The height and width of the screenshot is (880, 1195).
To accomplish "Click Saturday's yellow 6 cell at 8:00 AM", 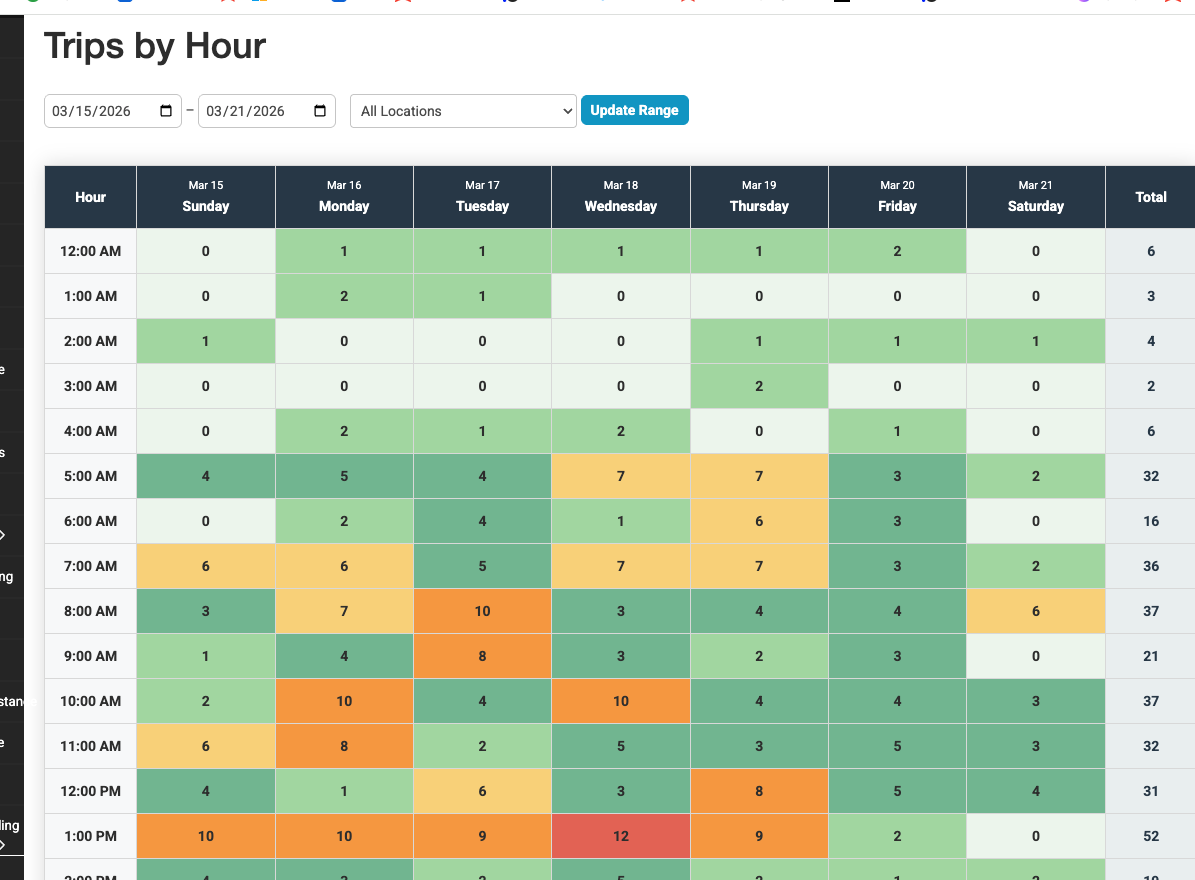I will click(x=1035, y=611).
